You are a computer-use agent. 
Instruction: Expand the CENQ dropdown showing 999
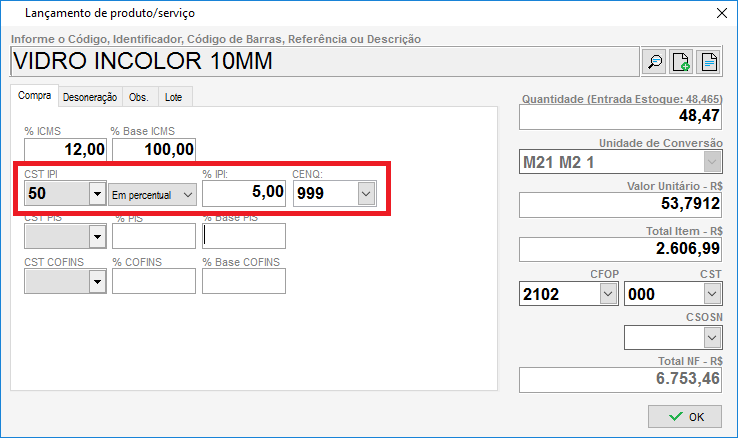tap(366, 194)
